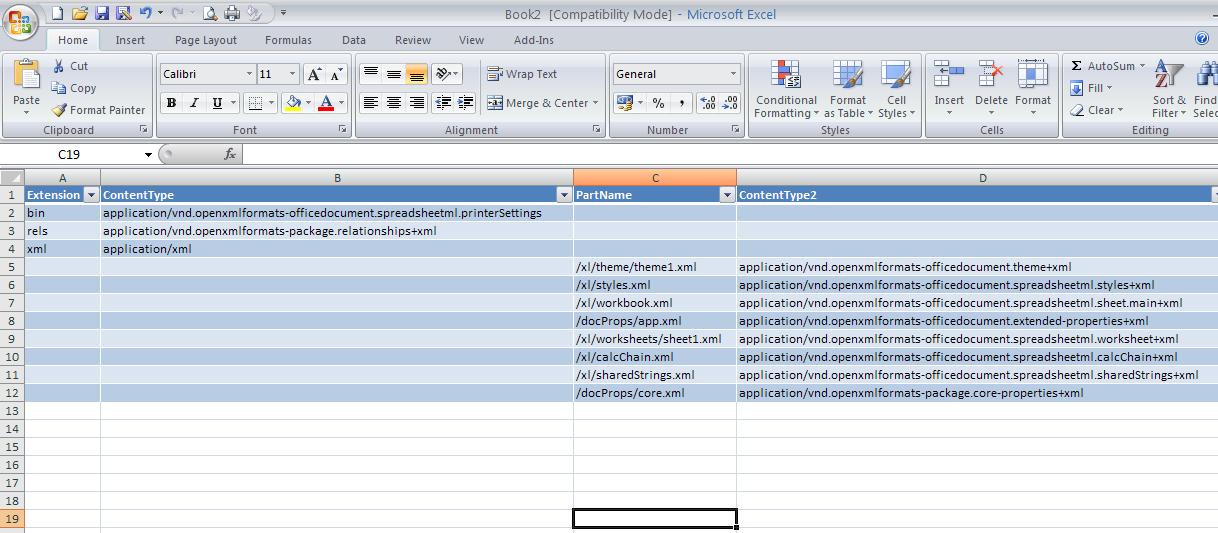
Task: Switch to the Formulas tab
Action: pos(288,40)
